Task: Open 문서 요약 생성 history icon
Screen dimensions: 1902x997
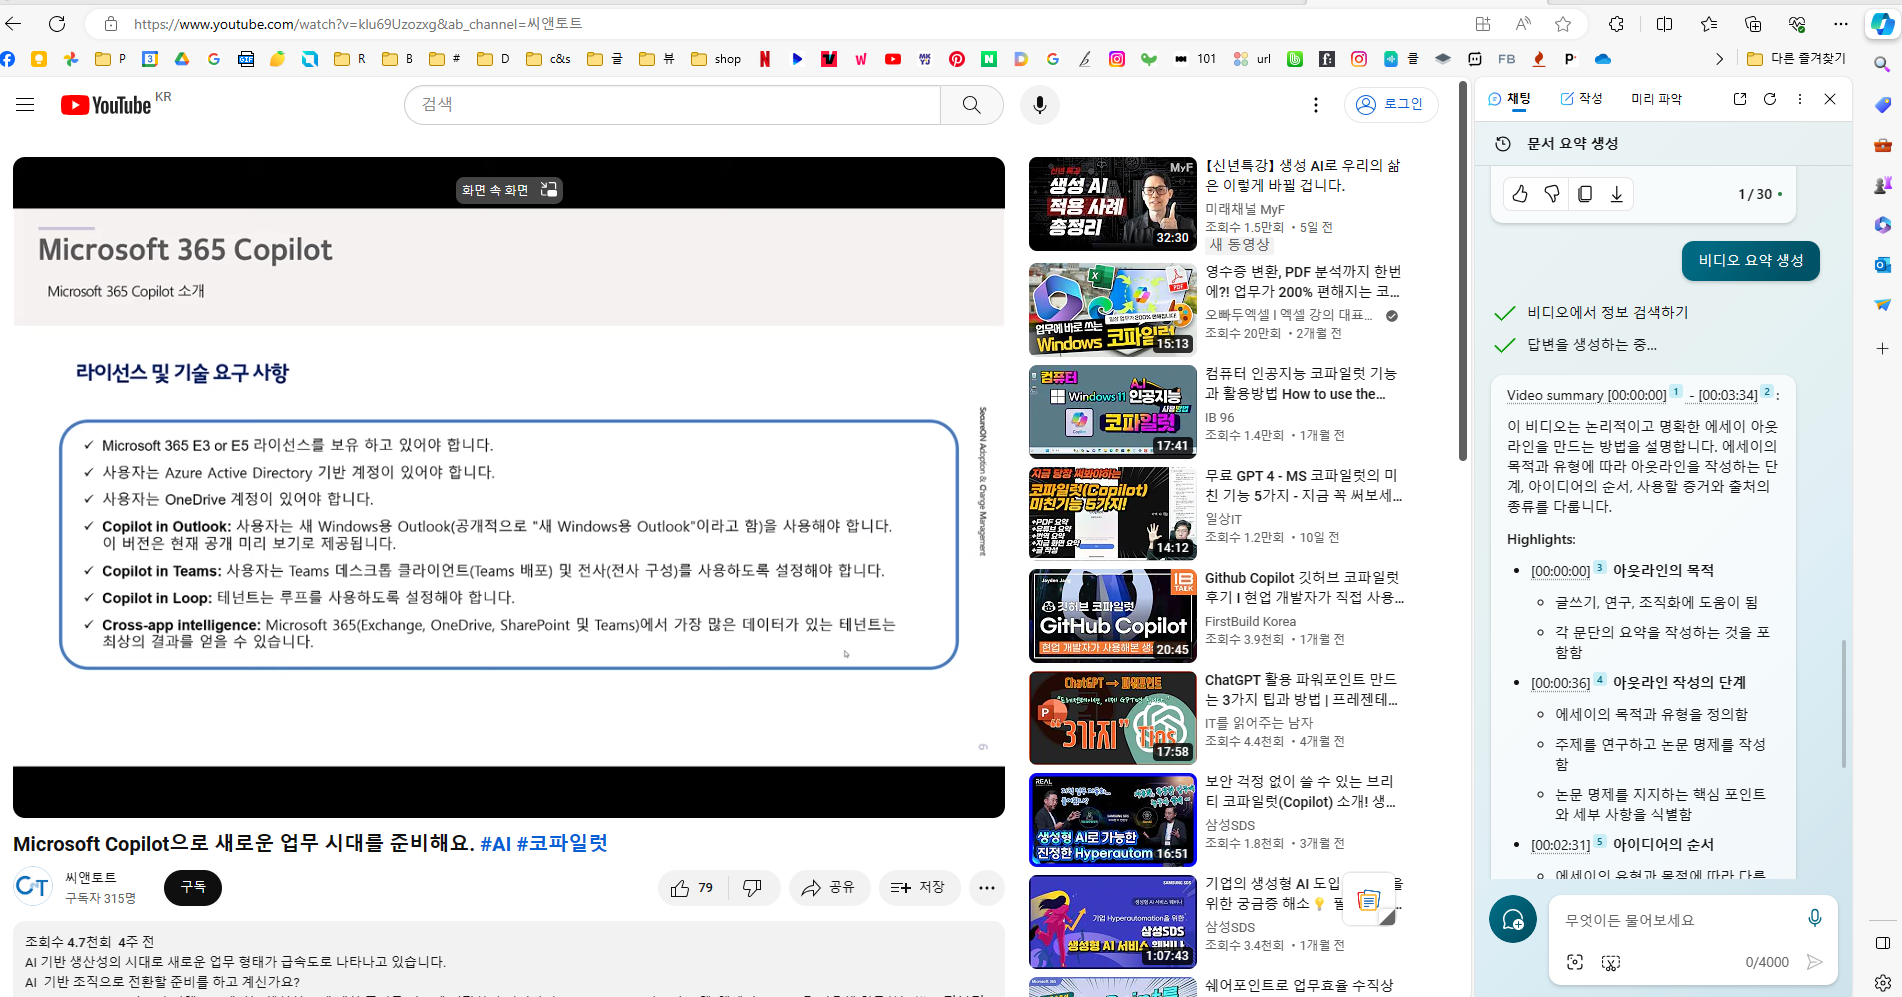Action: pyautogui.click(x=1503, y=144)
